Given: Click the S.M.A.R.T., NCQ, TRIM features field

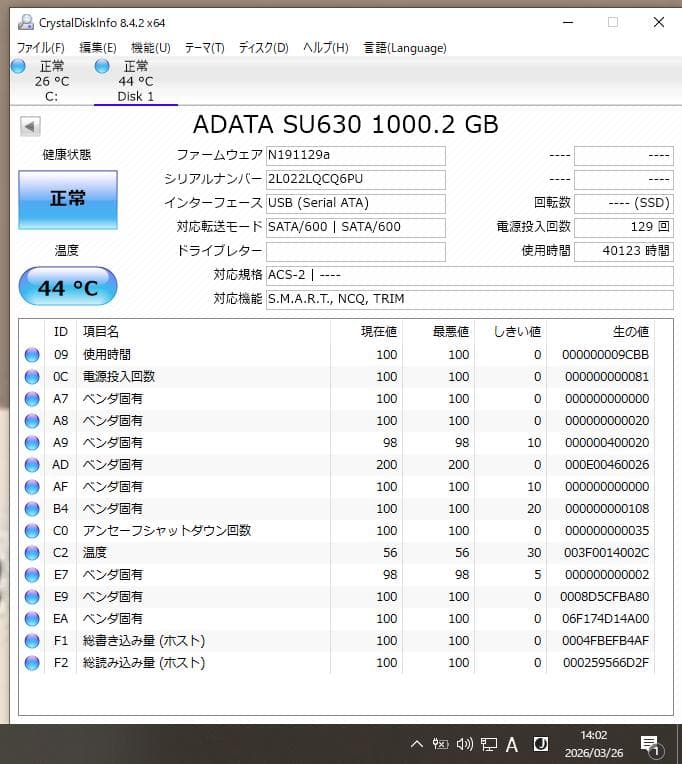Looking at the screenshot, I should pyautogui.click(x=470, y=300).
